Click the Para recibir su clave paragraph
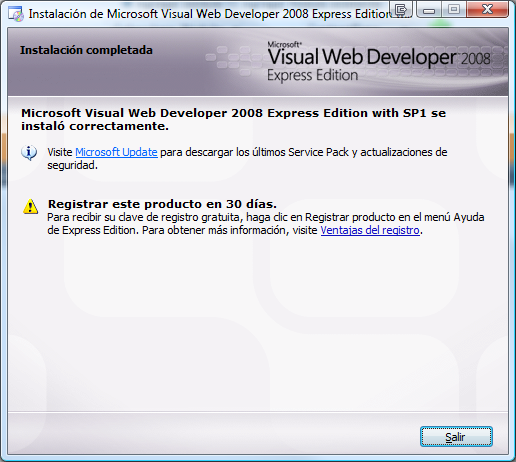The image size is (516, 462). point(266,224)
